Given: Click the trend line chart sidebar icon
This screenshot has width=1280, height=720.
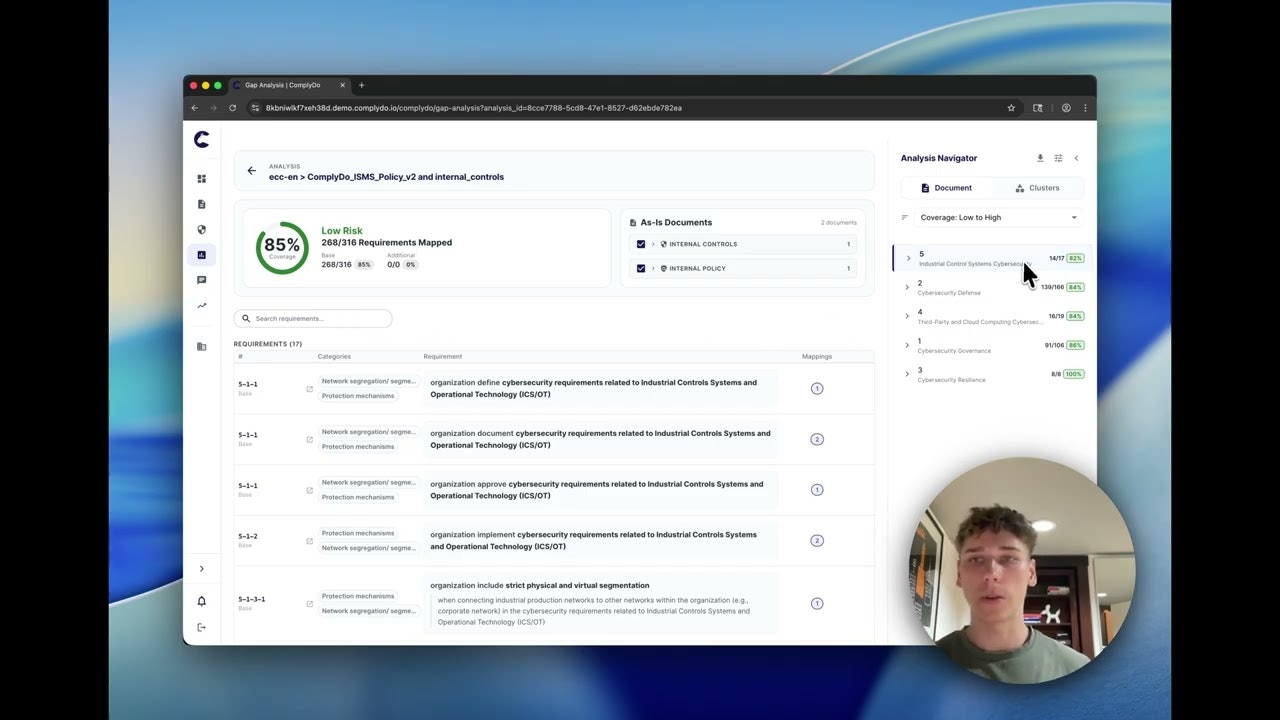Looking at the screenshot, I should pyautogui.click(x=201, y=306).
